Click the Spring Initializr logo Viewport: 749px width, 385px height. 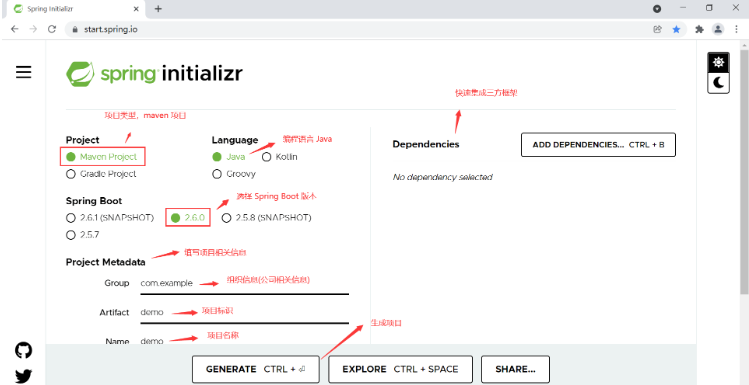point(154,74)
